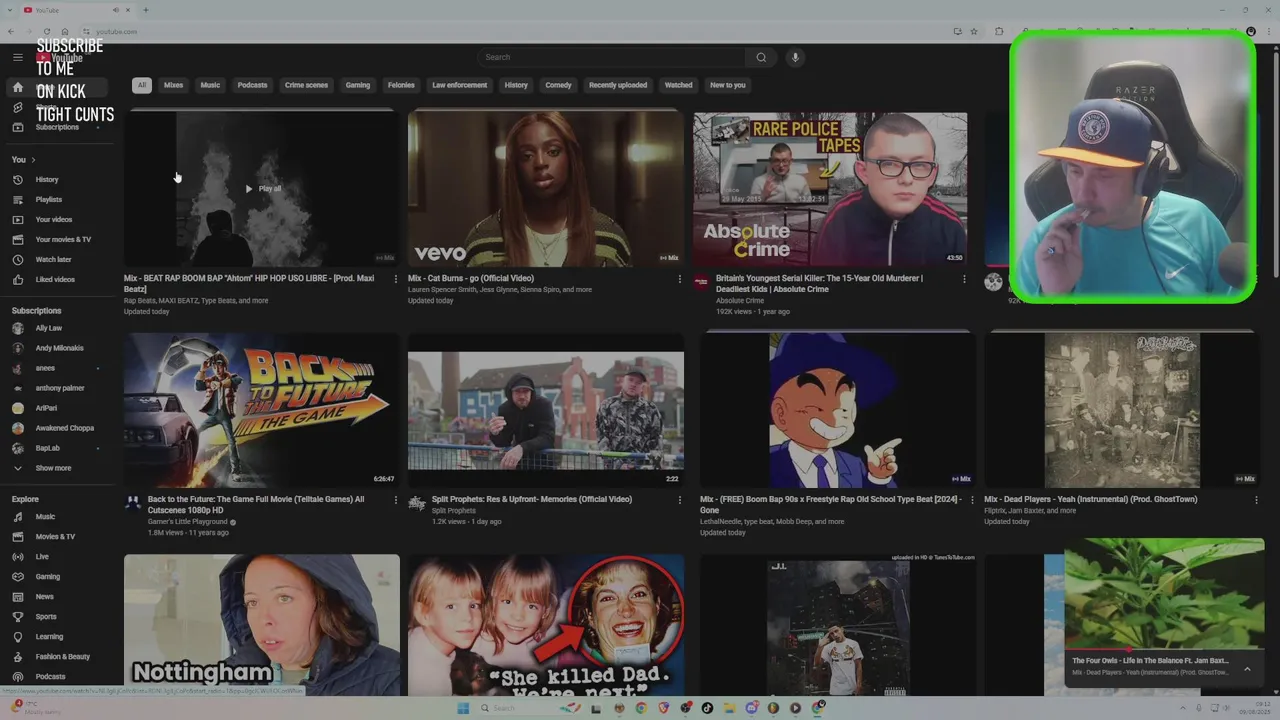Image resolution: width=1280 pixels, height=720 pixels.
Task: Expand the You section chevron
Action: (x=33, y=160)
